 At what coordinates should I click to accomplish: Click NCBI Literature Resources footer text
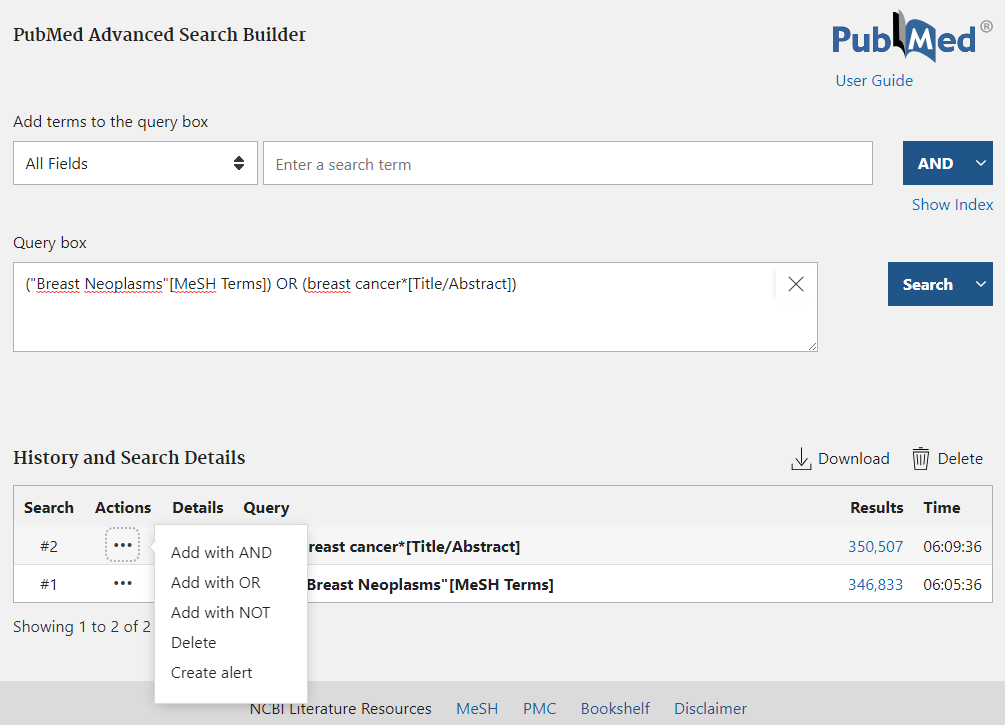coord(340,708)
